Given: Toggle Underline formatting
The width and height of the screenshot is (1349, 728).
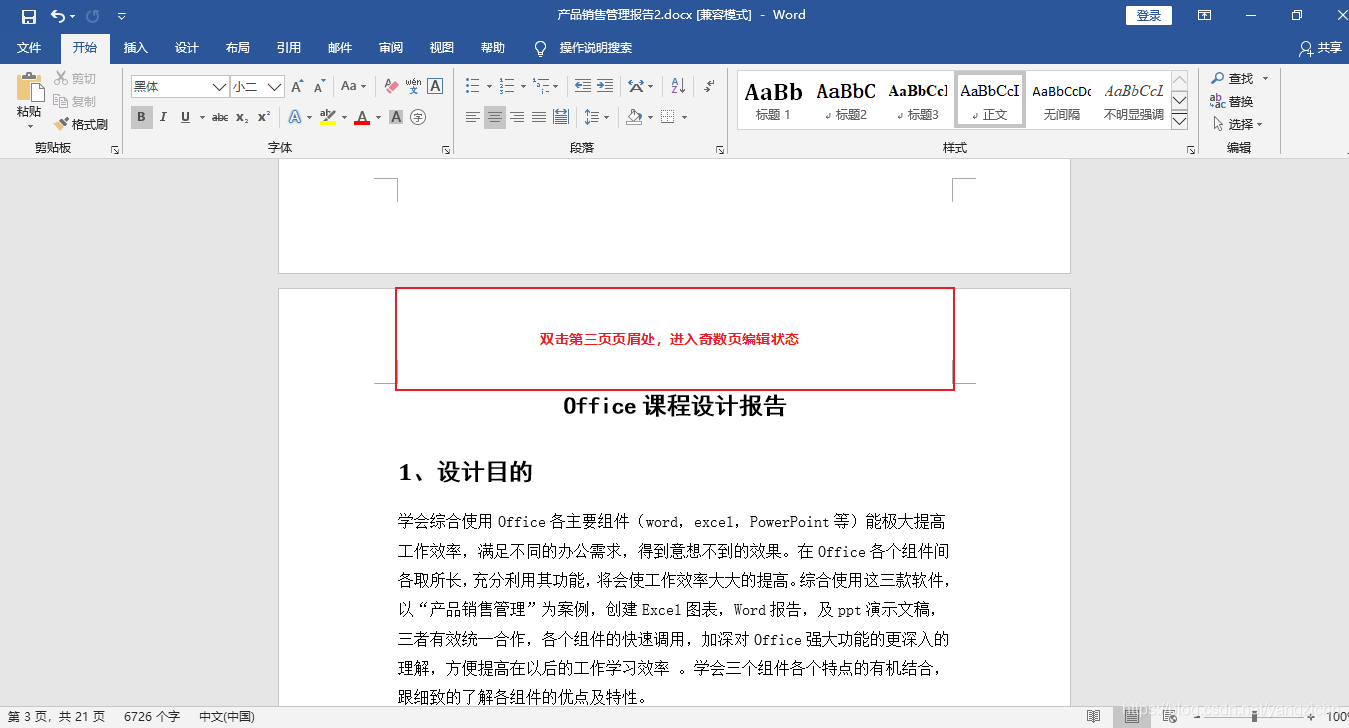Looking at the screenshot, I should click(x=185, y=117).
